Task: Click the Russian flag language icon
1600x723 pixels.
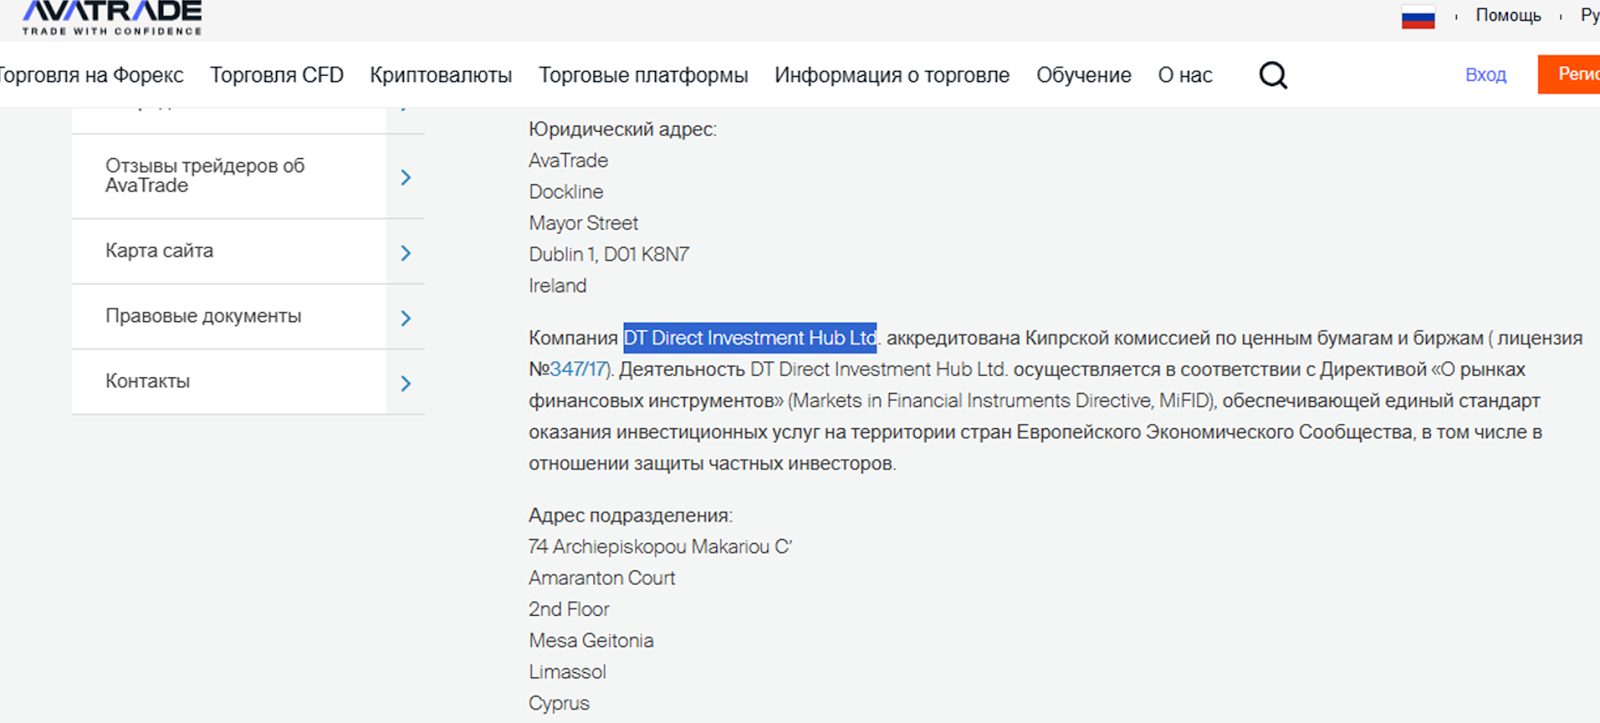Action: click(x=1418, y=17)
